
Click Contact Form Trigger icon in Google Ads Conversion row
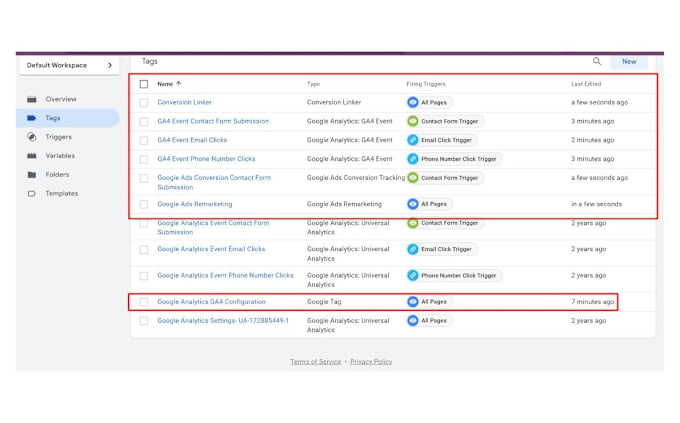coord(413,178)
